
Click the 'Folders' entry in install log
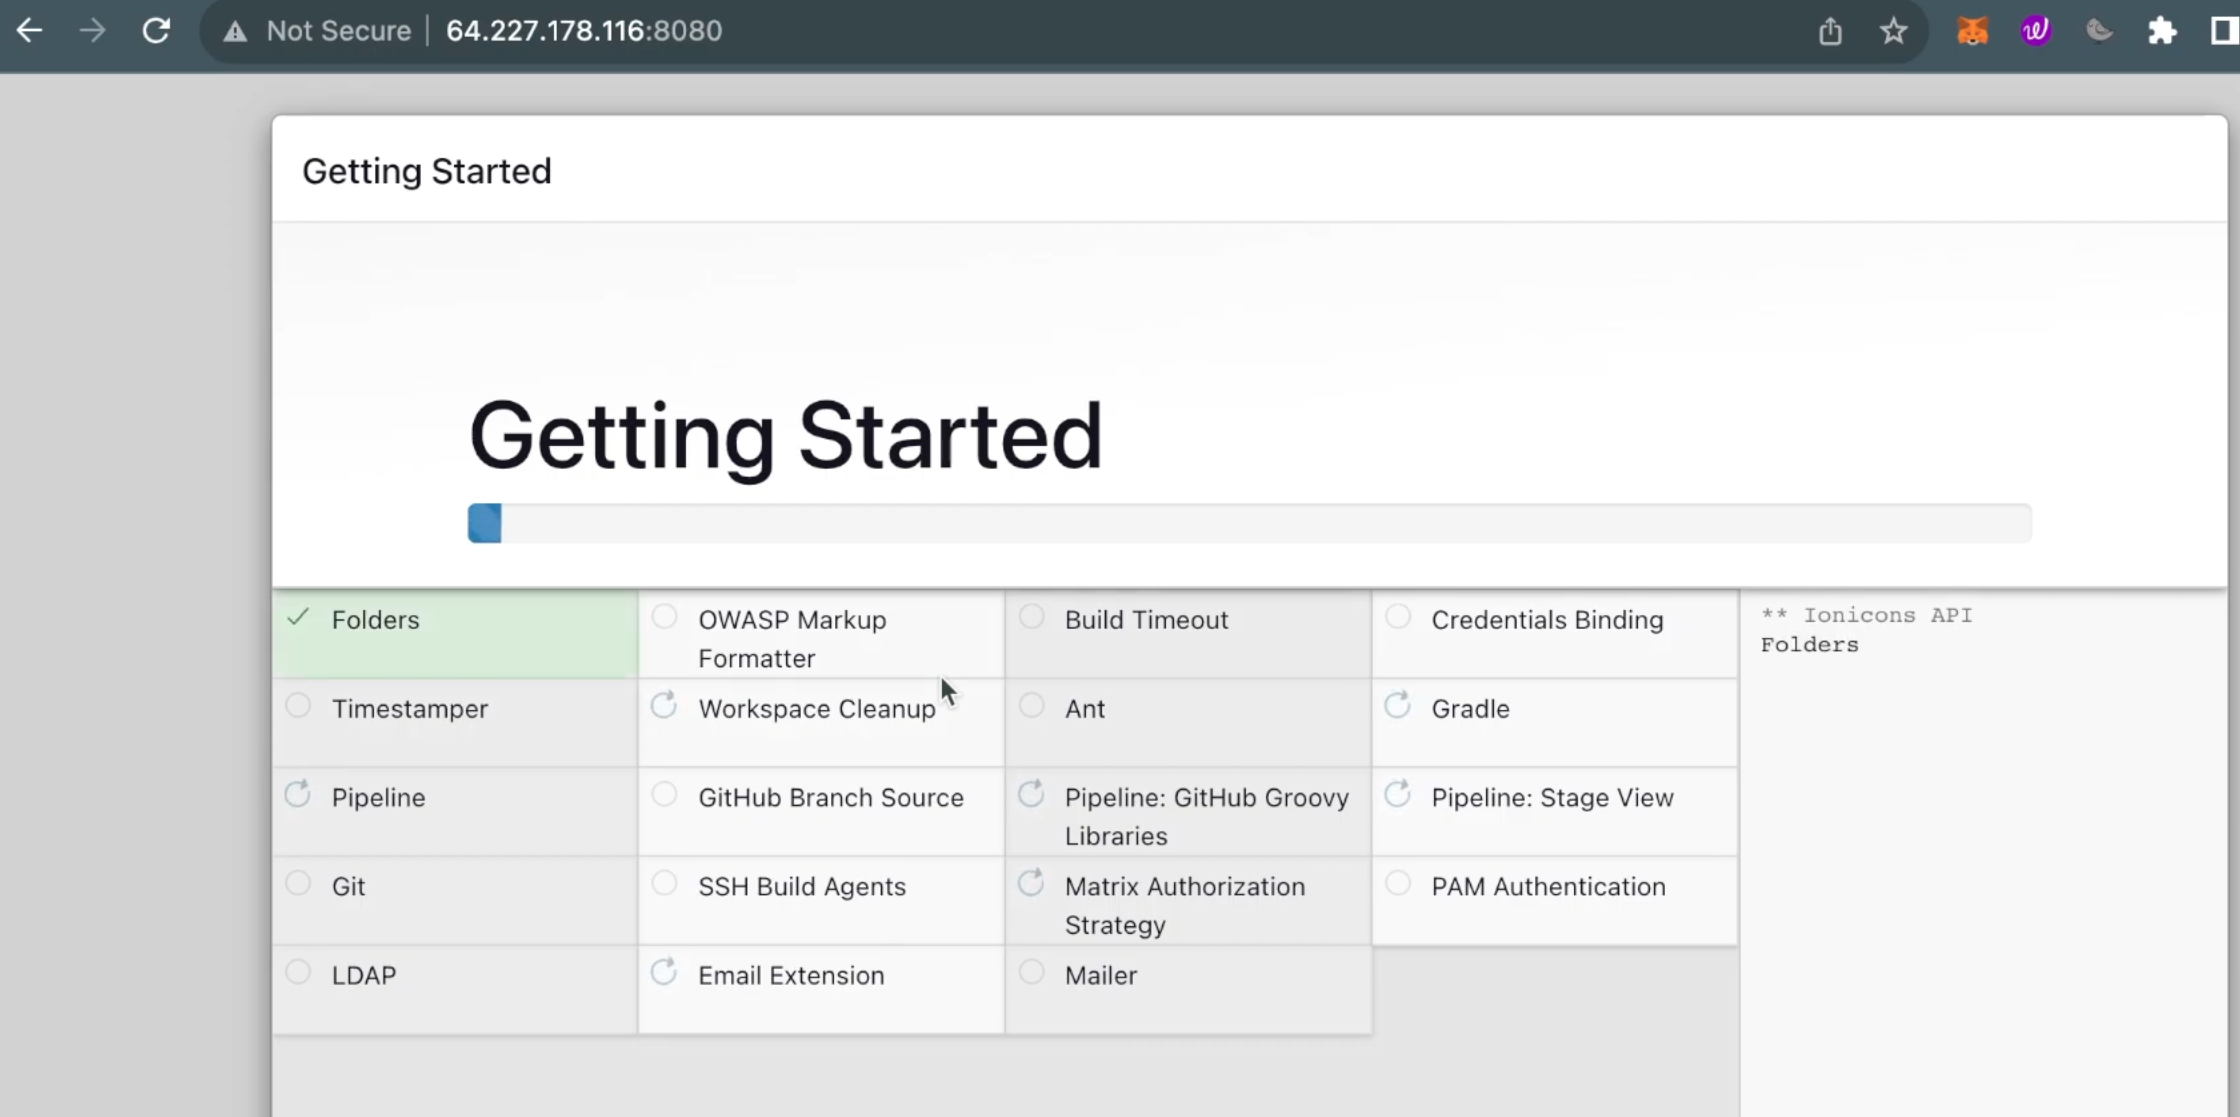pyautogui.click(x=1809, y=645)
